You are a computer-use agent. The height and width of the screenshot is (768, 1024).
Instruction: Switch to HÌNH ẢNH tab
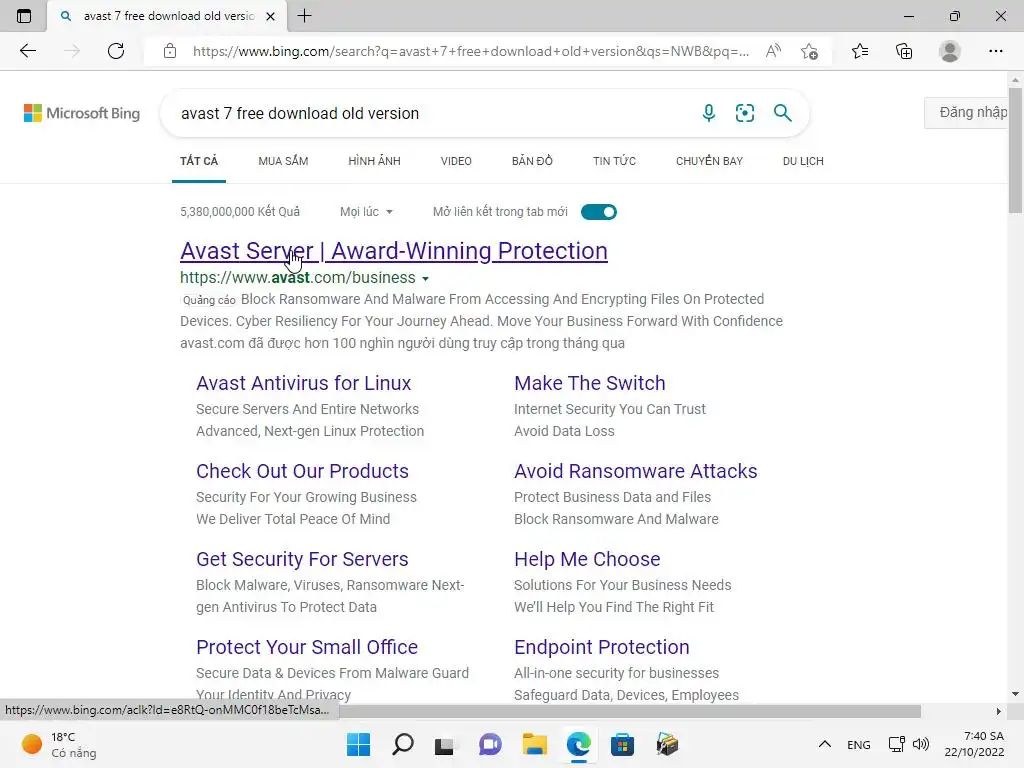[x=374, y=161]
